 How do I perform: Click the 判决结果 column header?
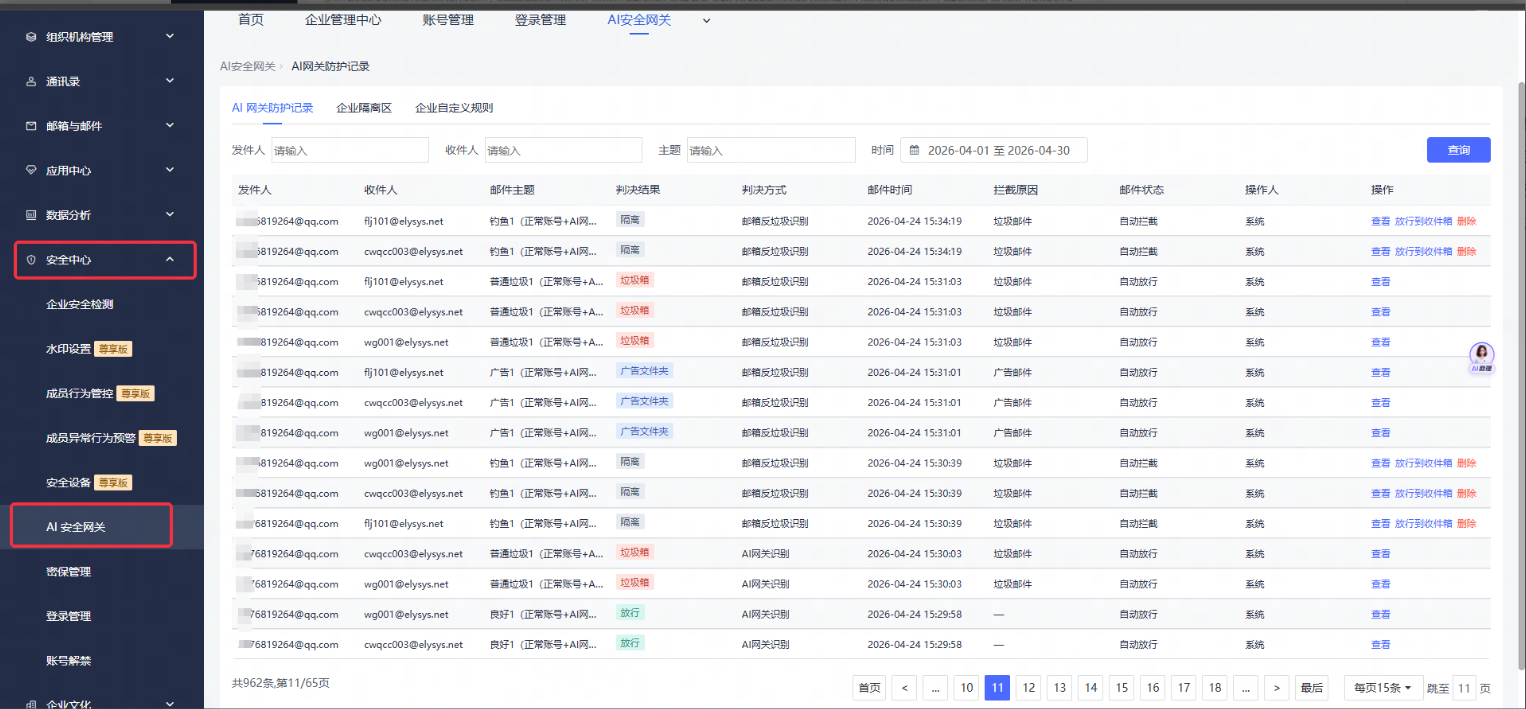point(638,190)
